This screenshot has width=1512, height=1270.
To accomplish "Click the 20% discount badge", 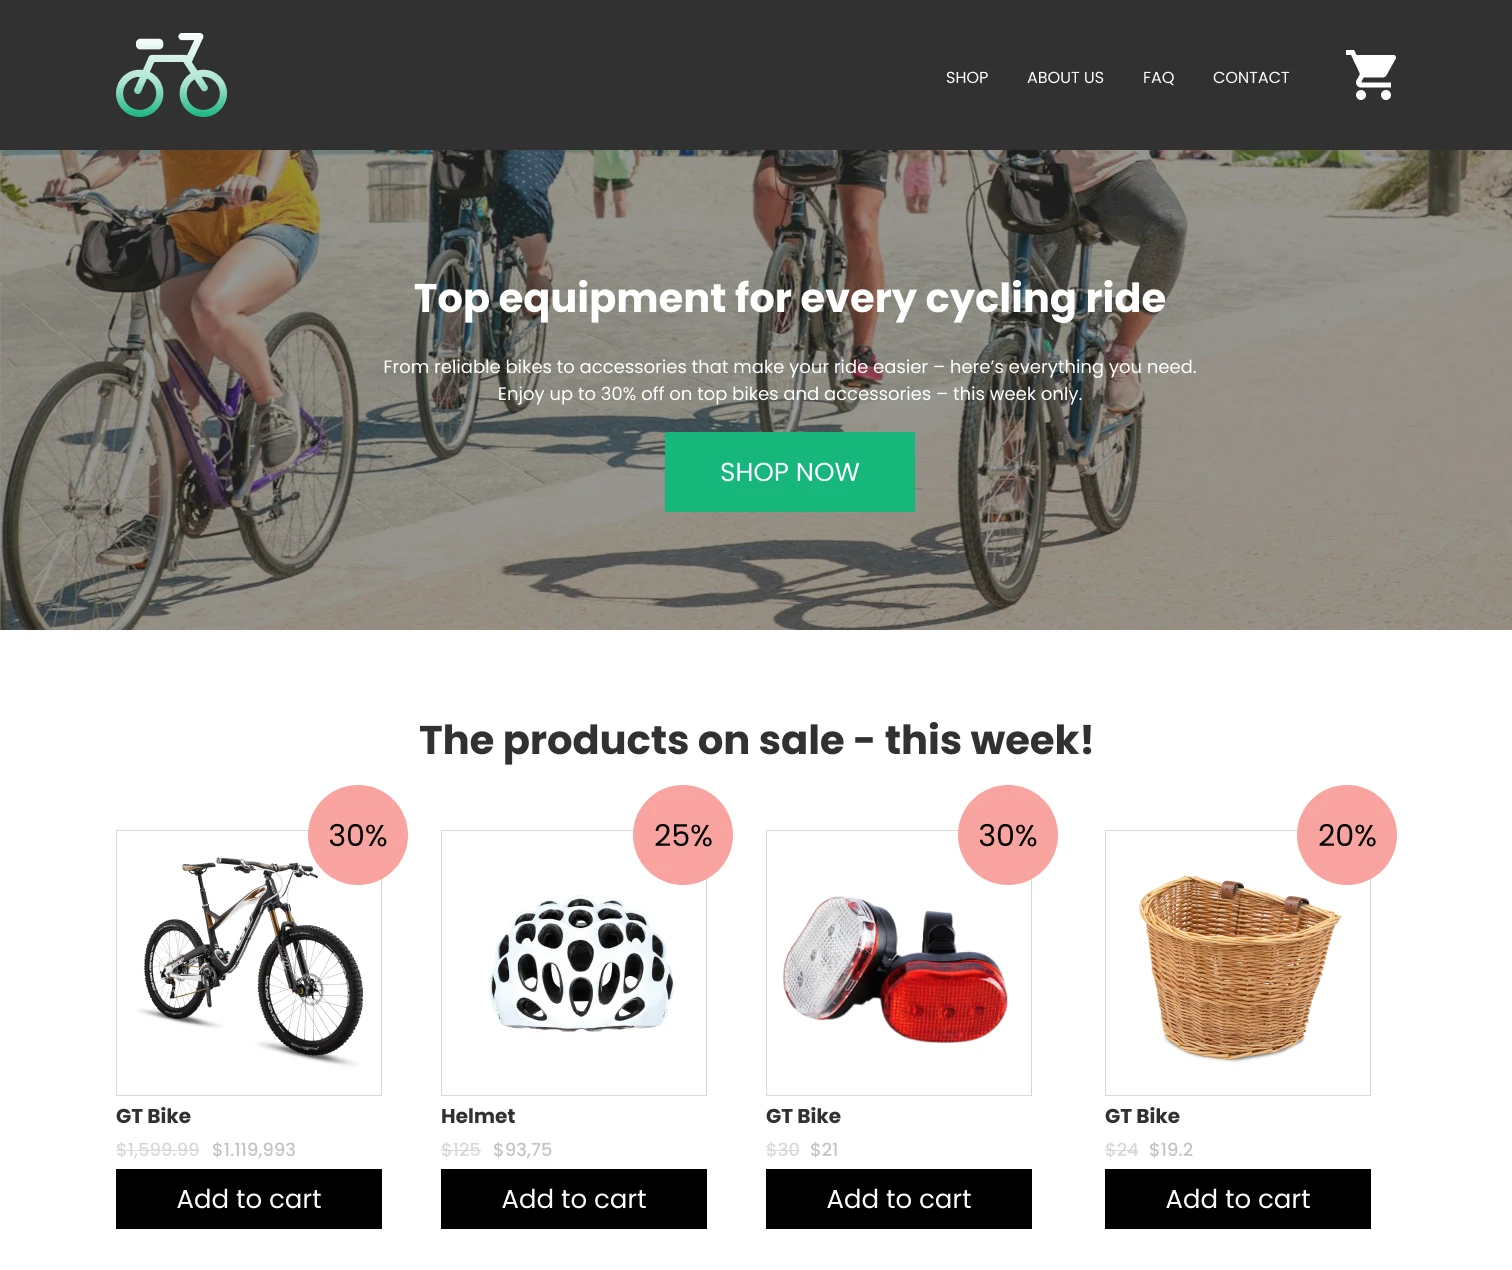I will click(1347, 835).
